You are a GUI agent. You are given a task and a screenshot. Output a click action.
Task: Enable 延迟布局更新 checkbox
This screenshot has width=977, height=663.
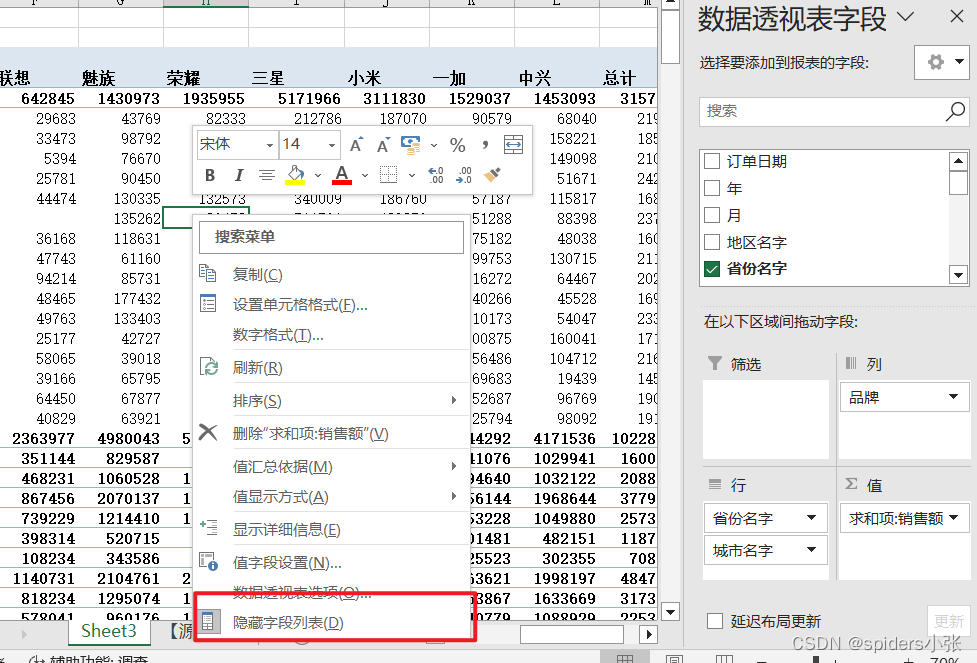point(715,621)
